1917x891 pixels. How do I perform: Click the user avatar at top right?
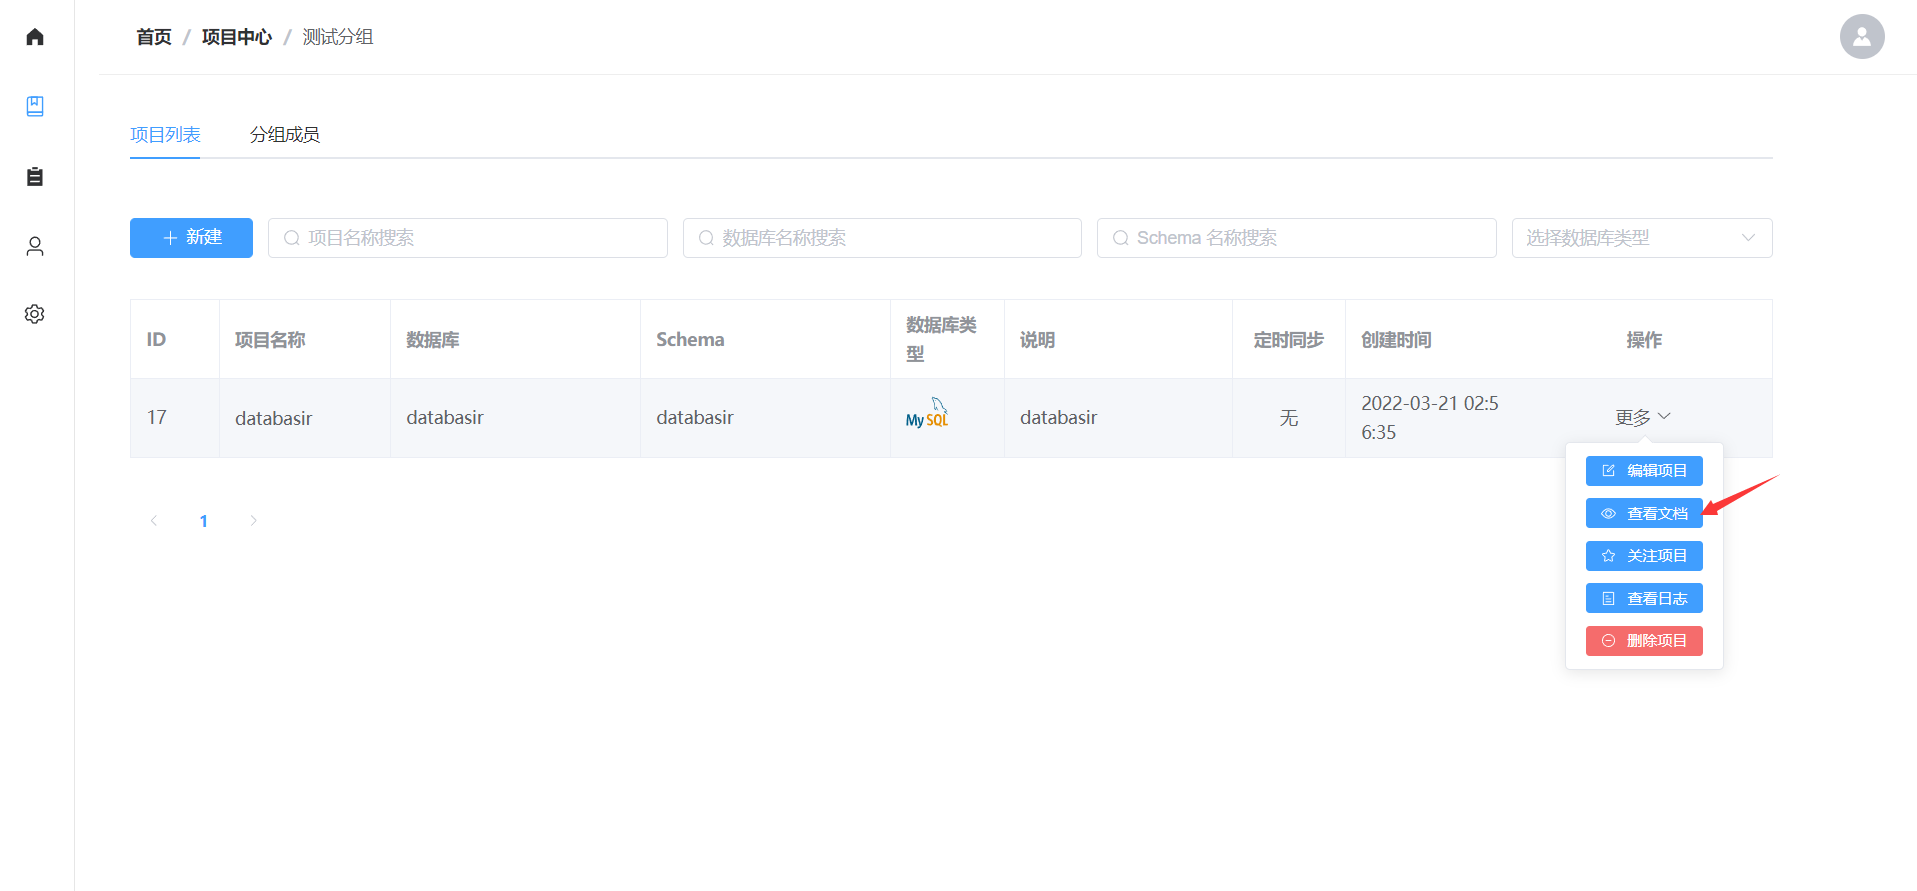click(x=1861, y=37)
